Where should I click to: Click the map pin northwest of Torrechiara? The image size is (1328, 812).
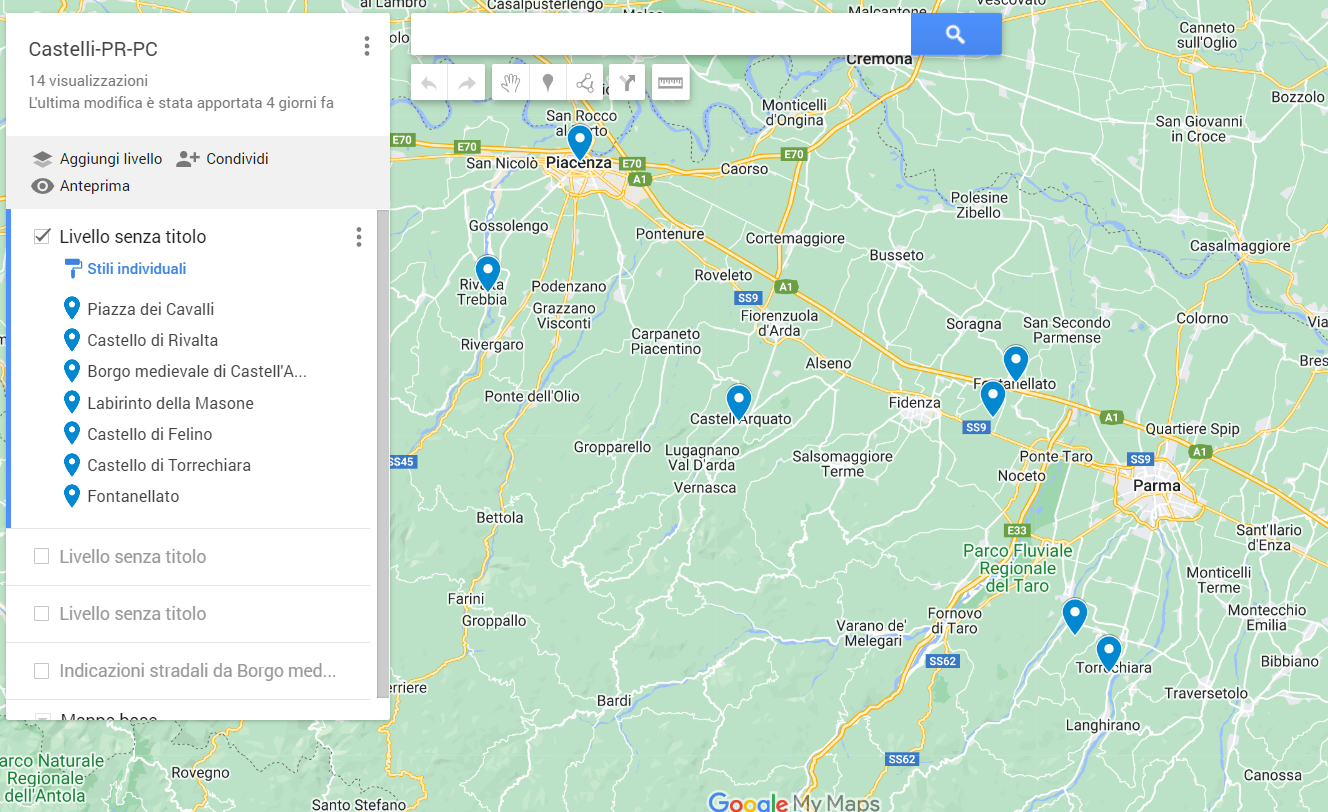(x=1074, y=615)
